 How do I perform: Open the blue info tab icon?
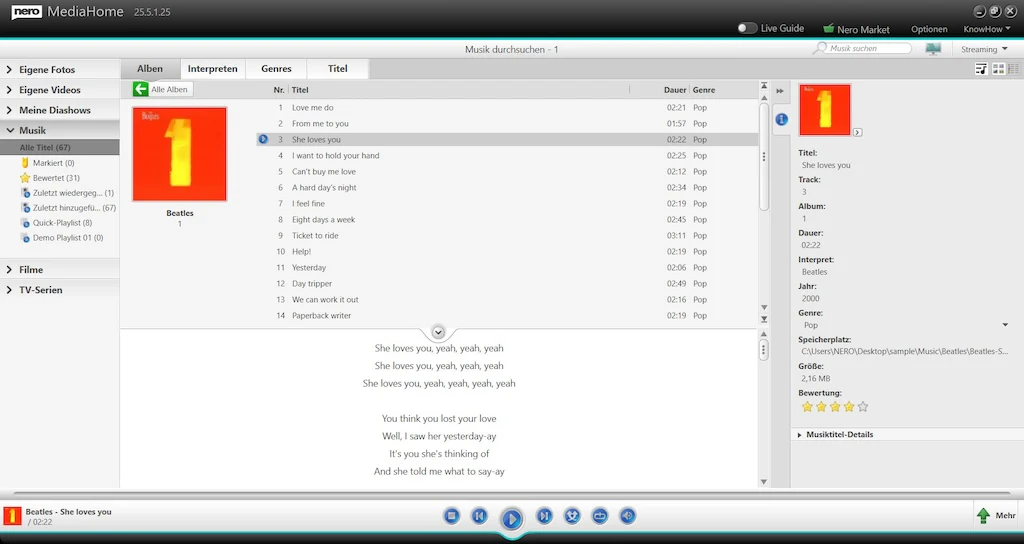[781, 119]
